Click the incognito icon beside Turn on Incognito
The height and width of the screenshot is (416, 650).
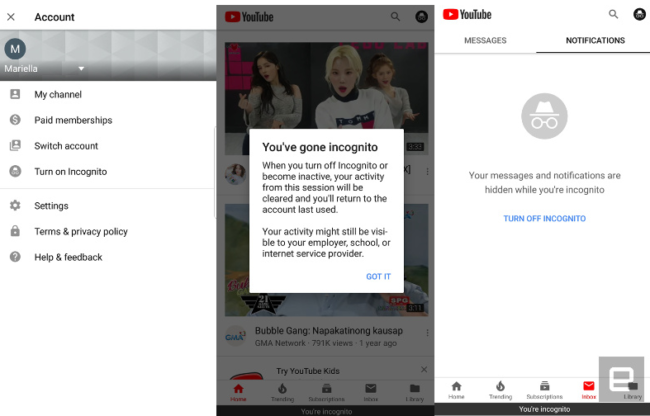[x=15, y=171]
